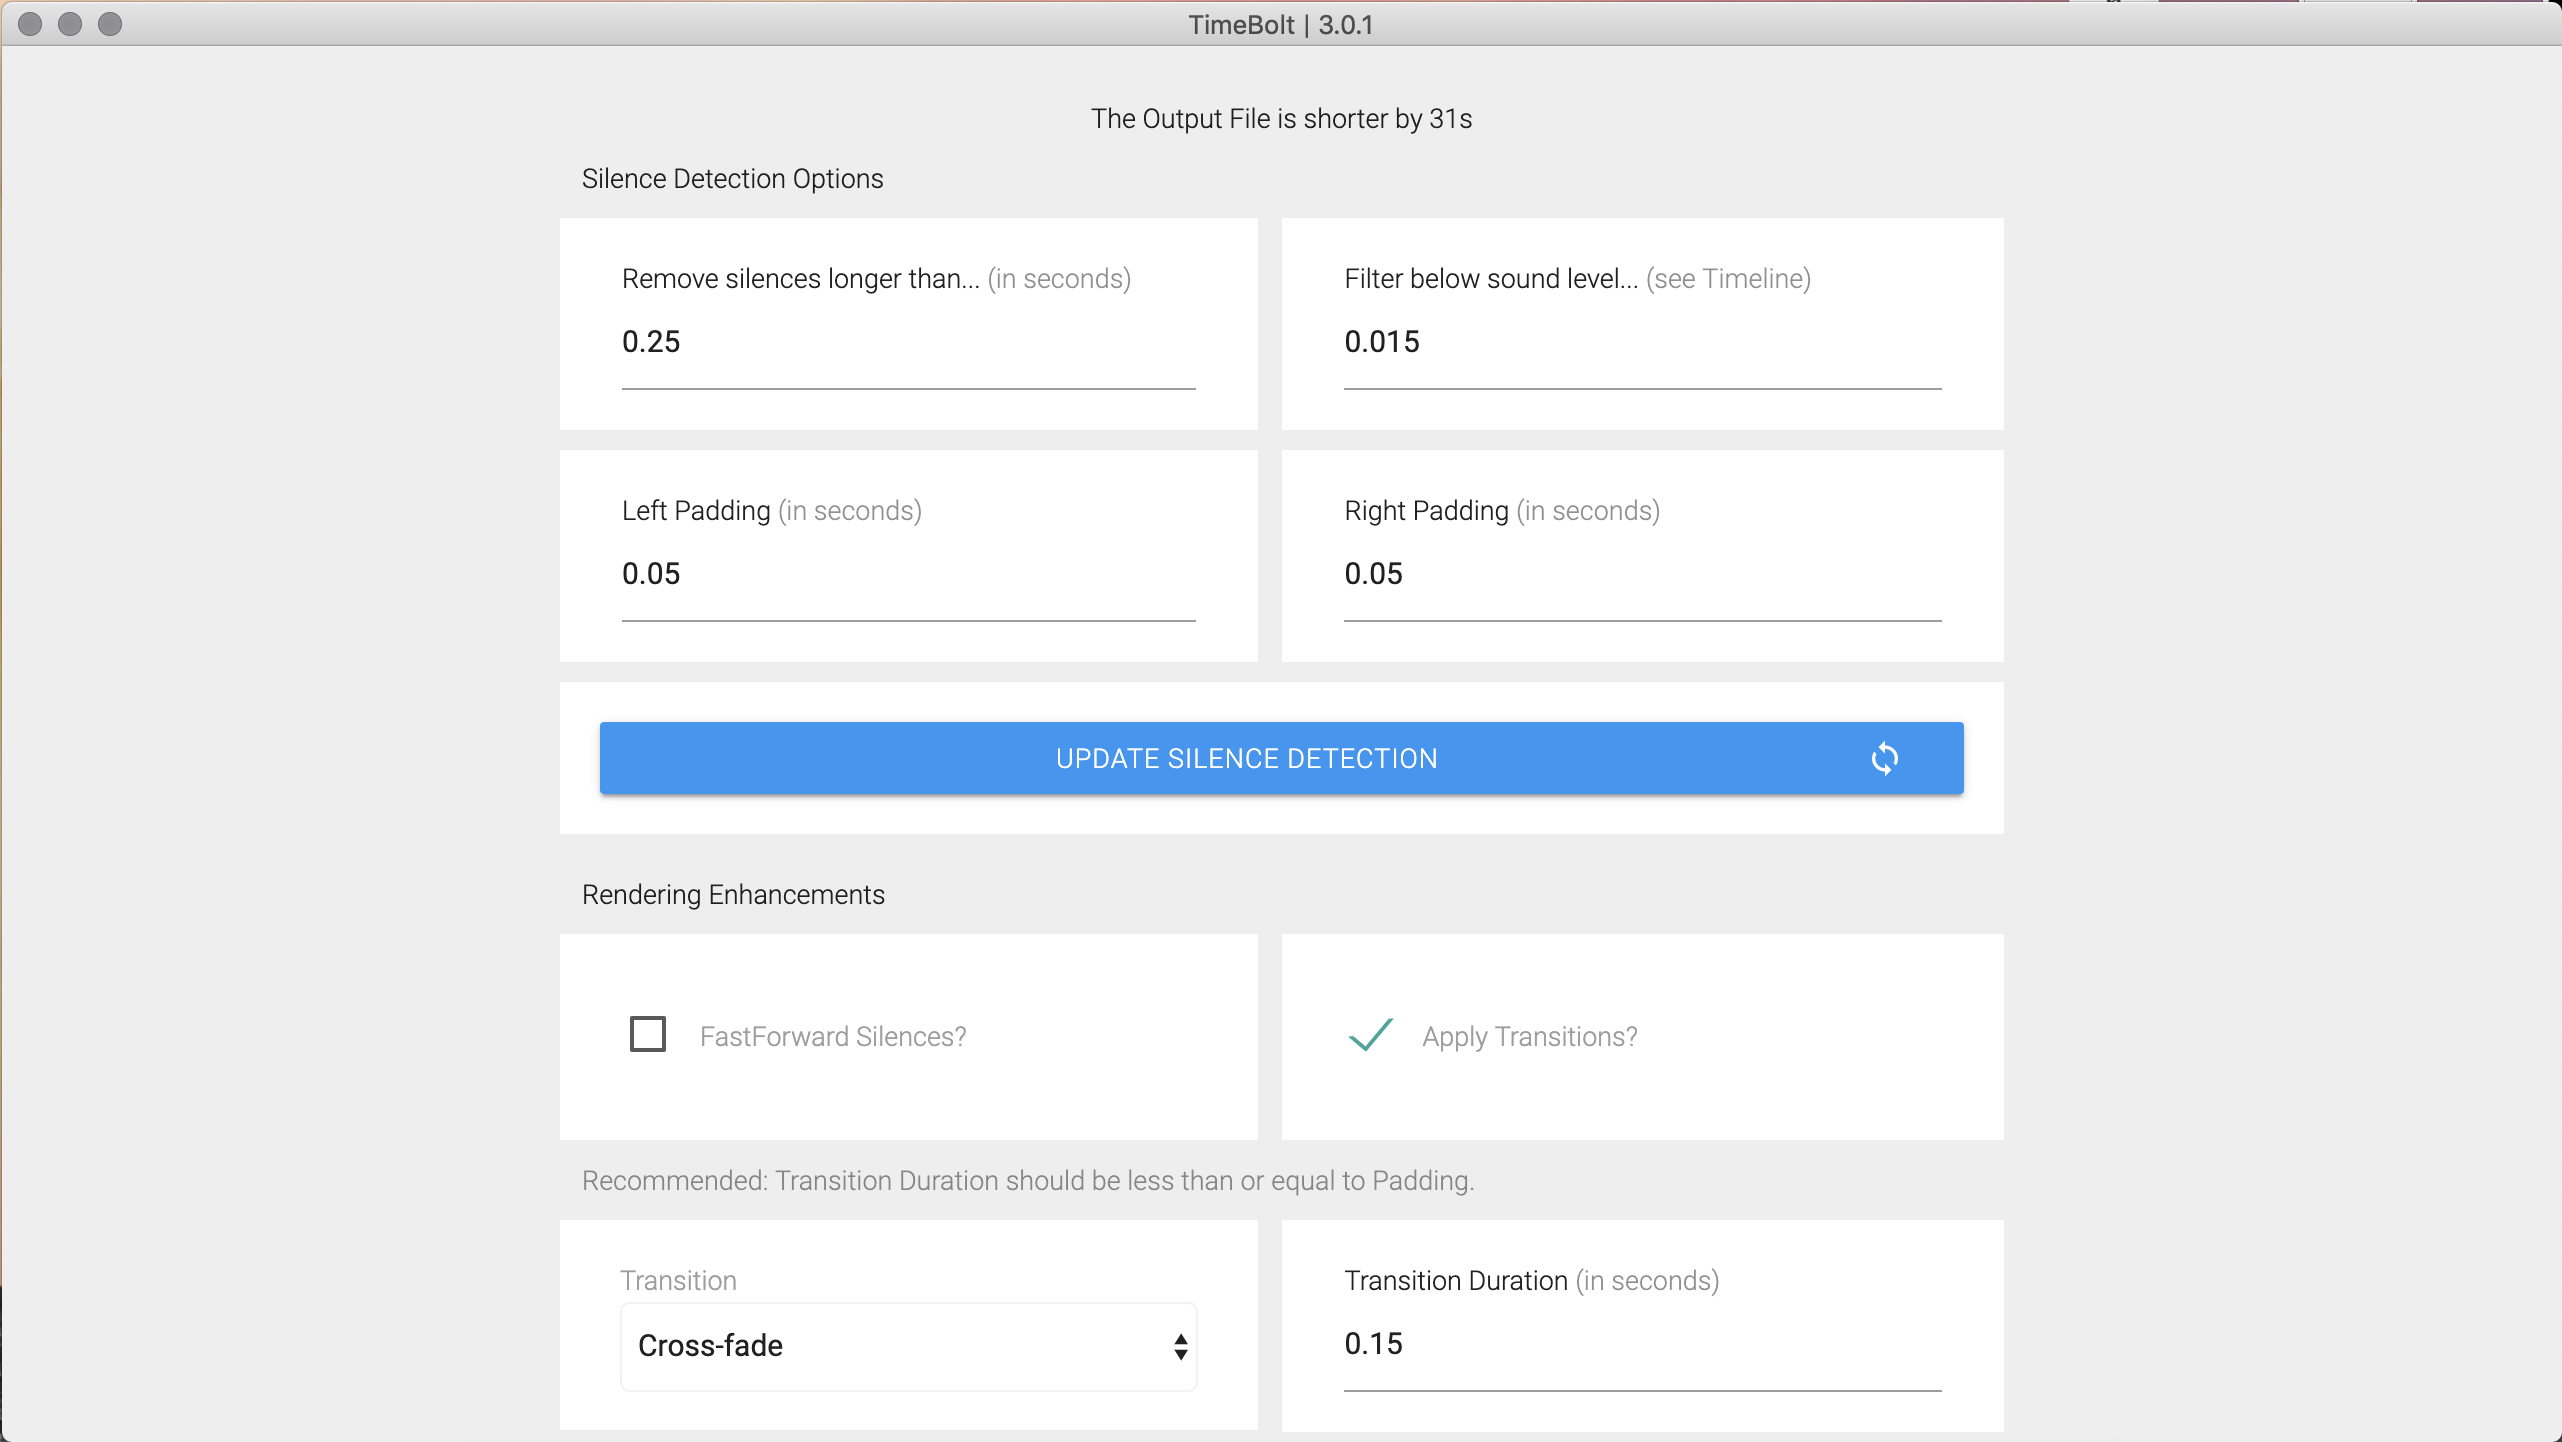This screenshot has width=2562, height=1442.
Task: Click the FastForward Silences? label
Action: (x=832, y=1037)
